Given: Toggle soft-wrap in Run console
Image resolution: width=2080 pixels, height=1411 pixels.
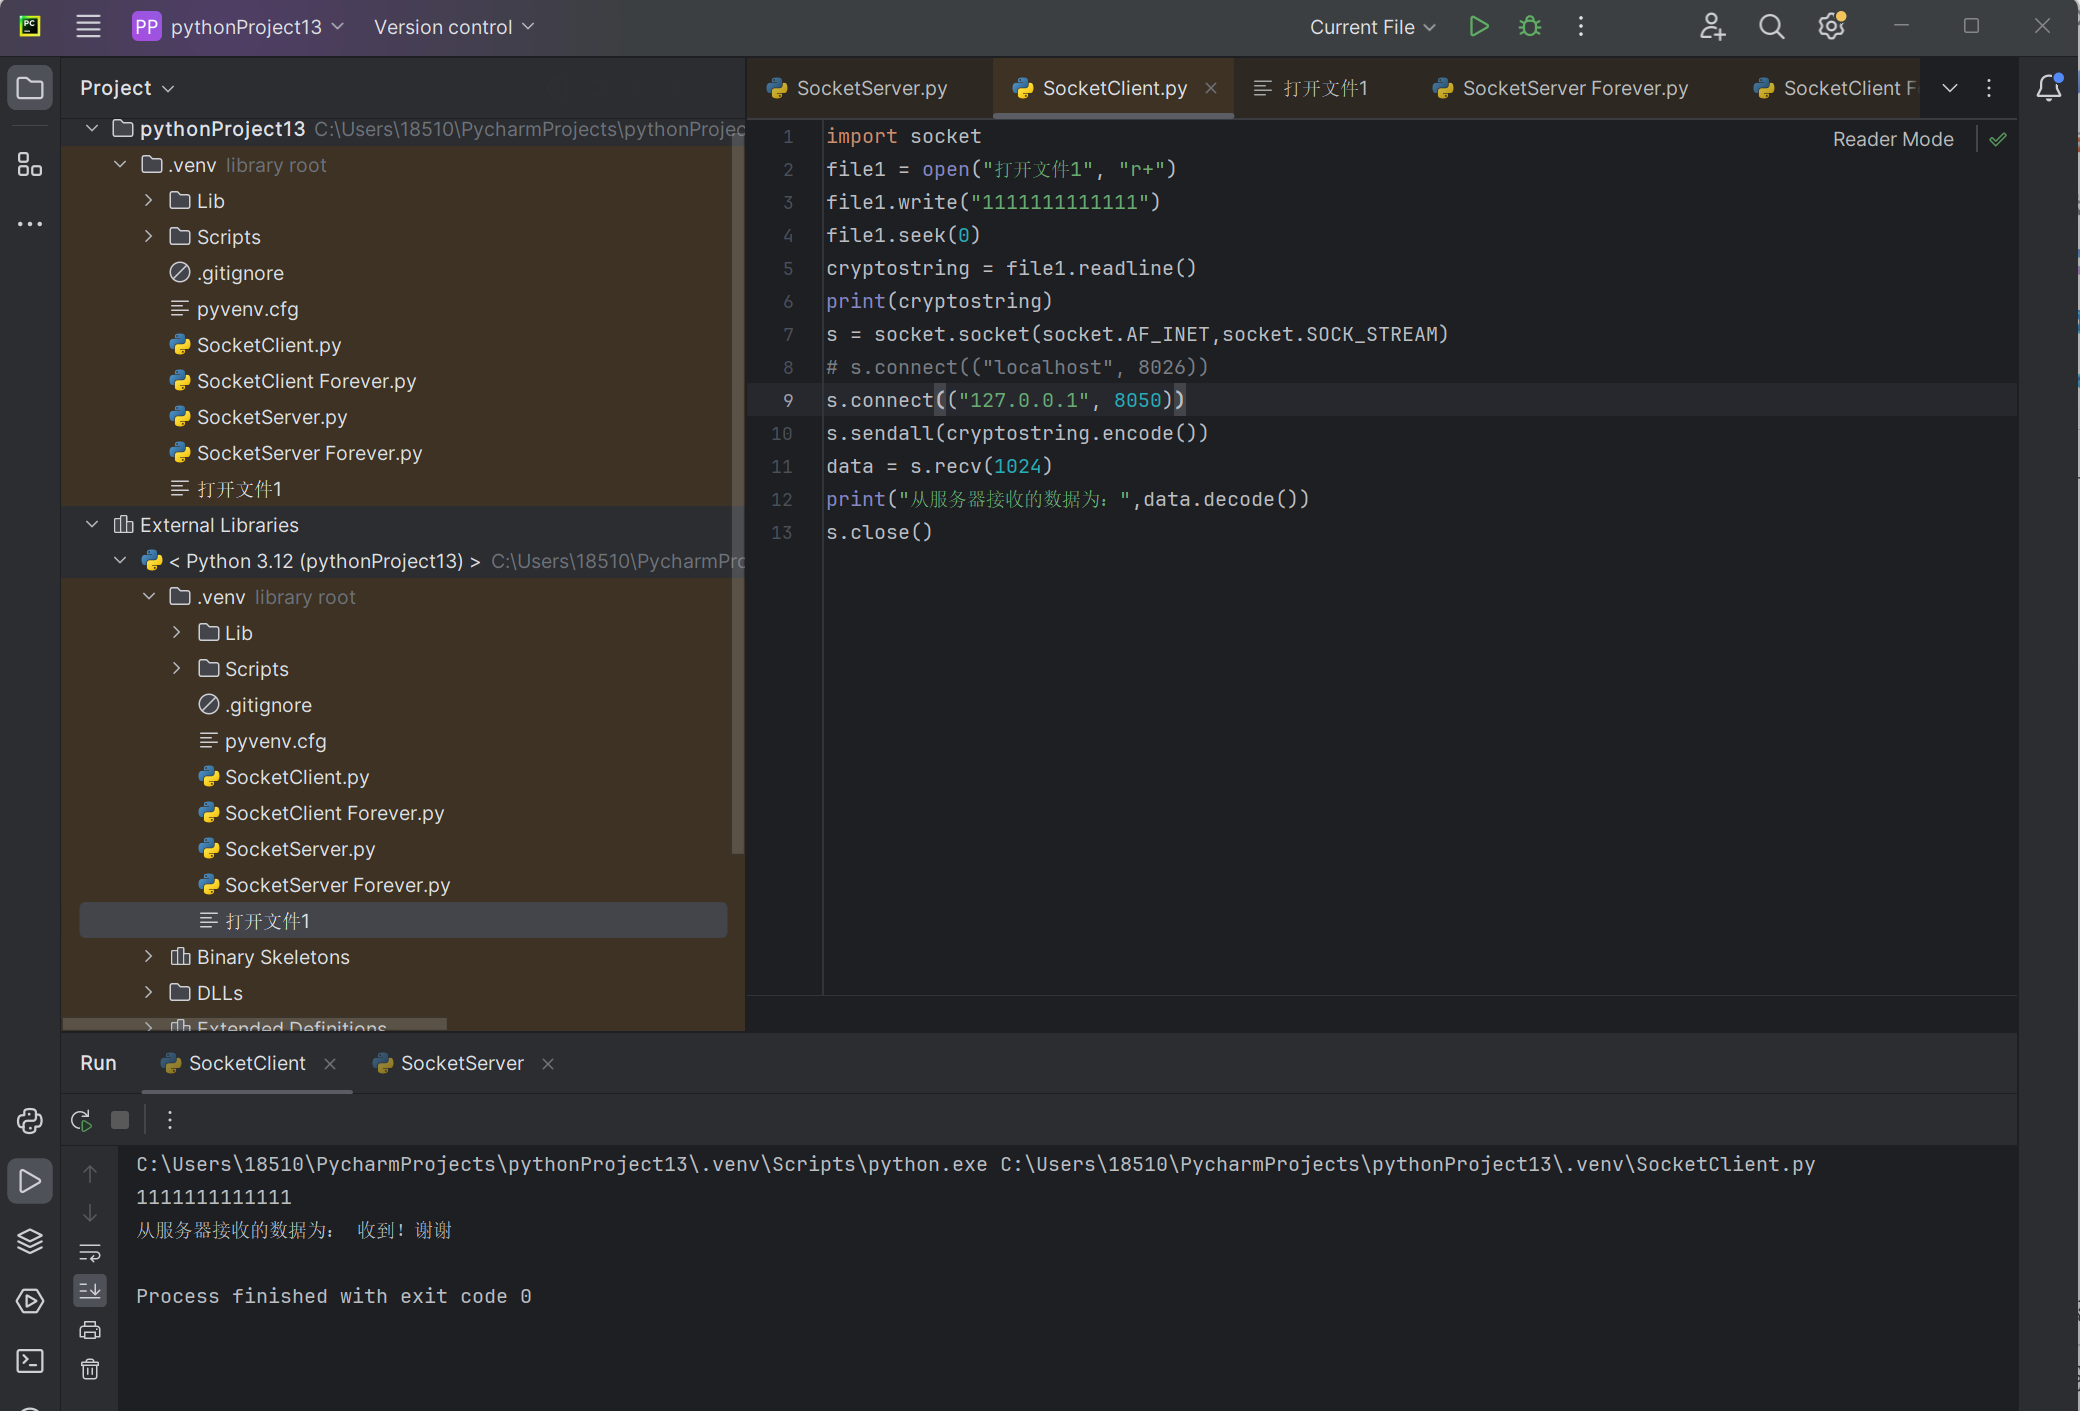Looking at the screenshot, I should tap(90, 1252).
